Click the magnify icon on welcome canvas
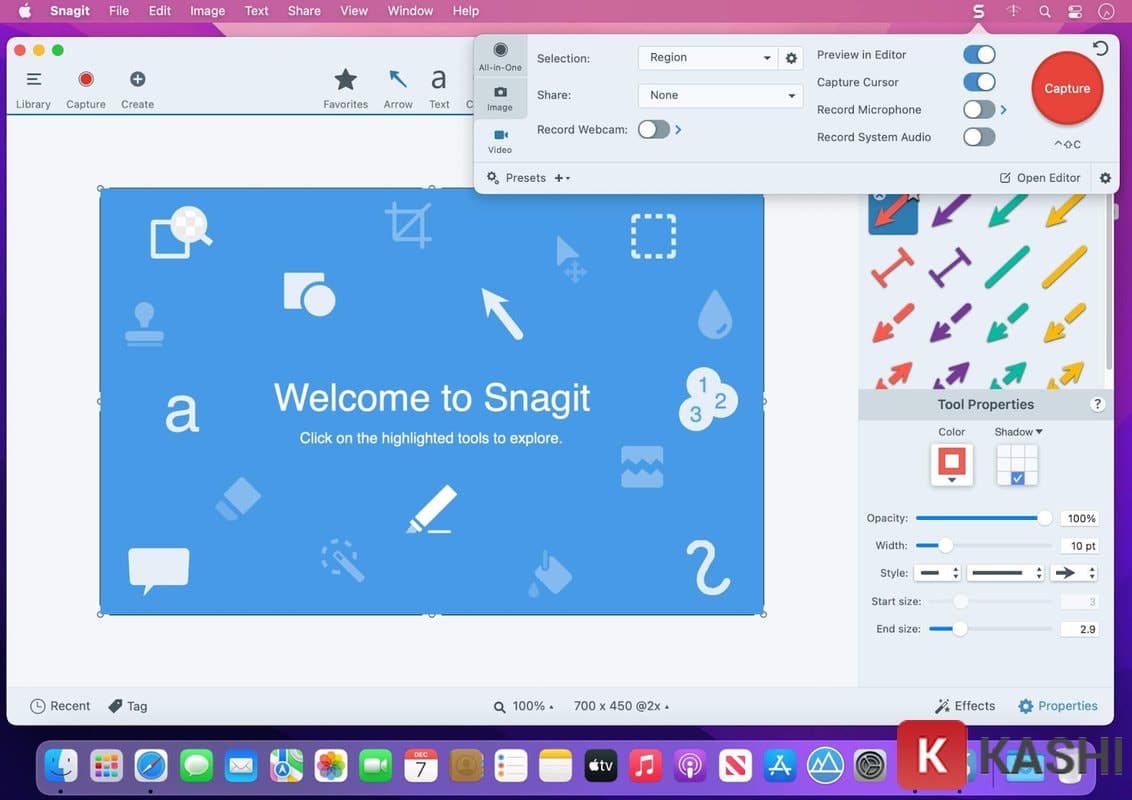 tap(180, 232)
